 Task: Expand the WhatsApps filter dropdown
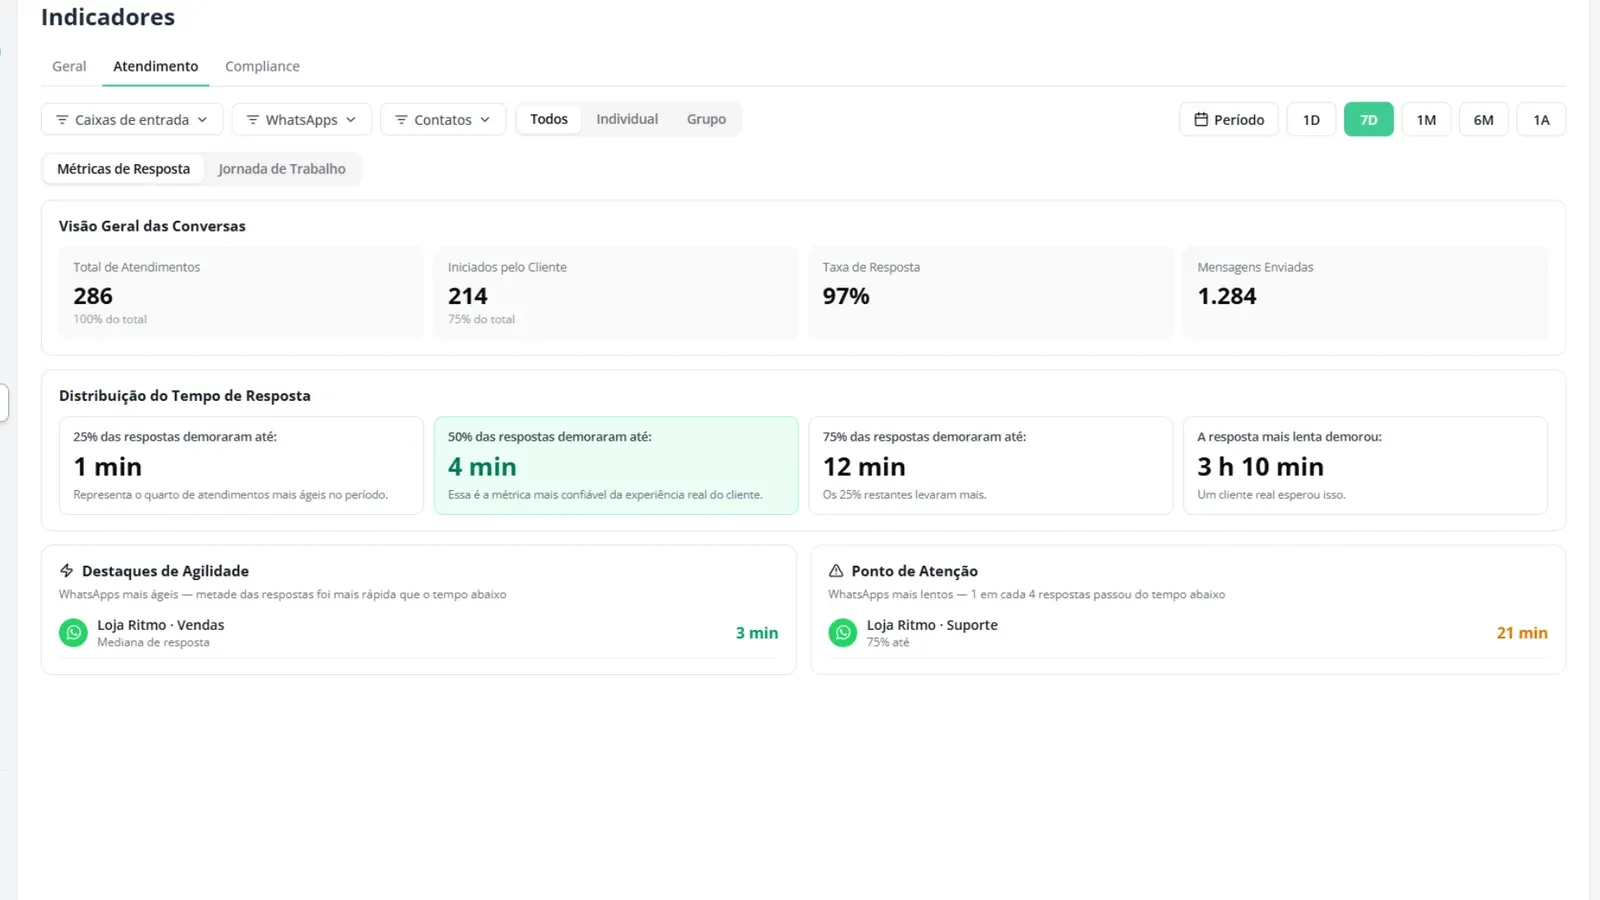[302, 119]
